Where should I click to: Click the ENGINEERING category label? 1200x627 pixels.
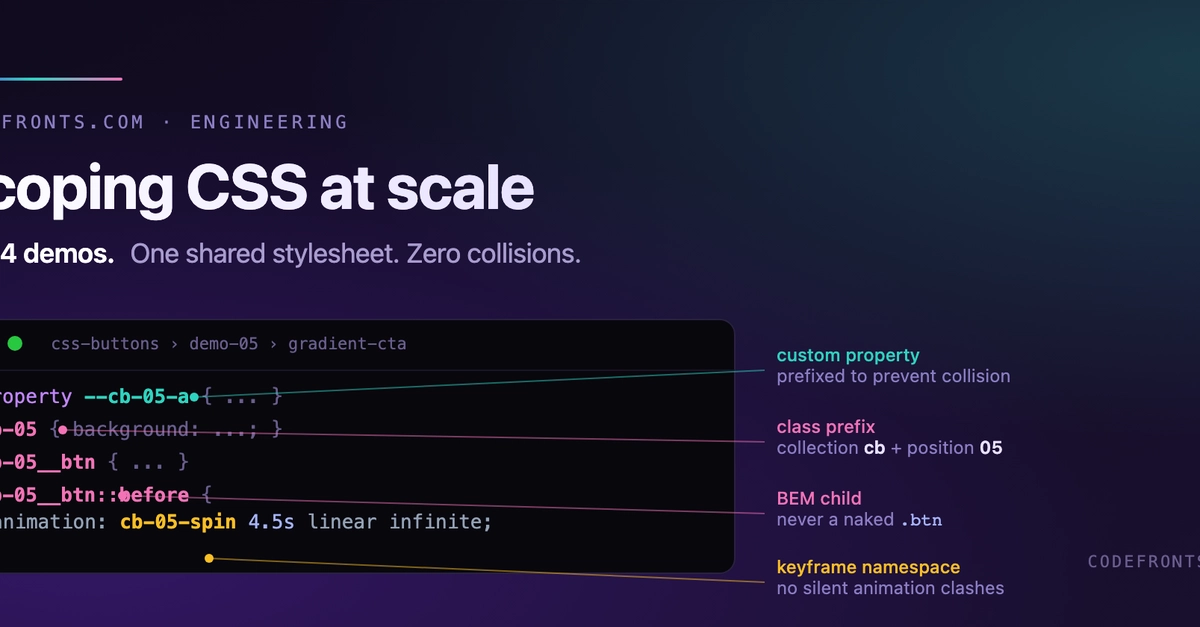click(269, 122)
